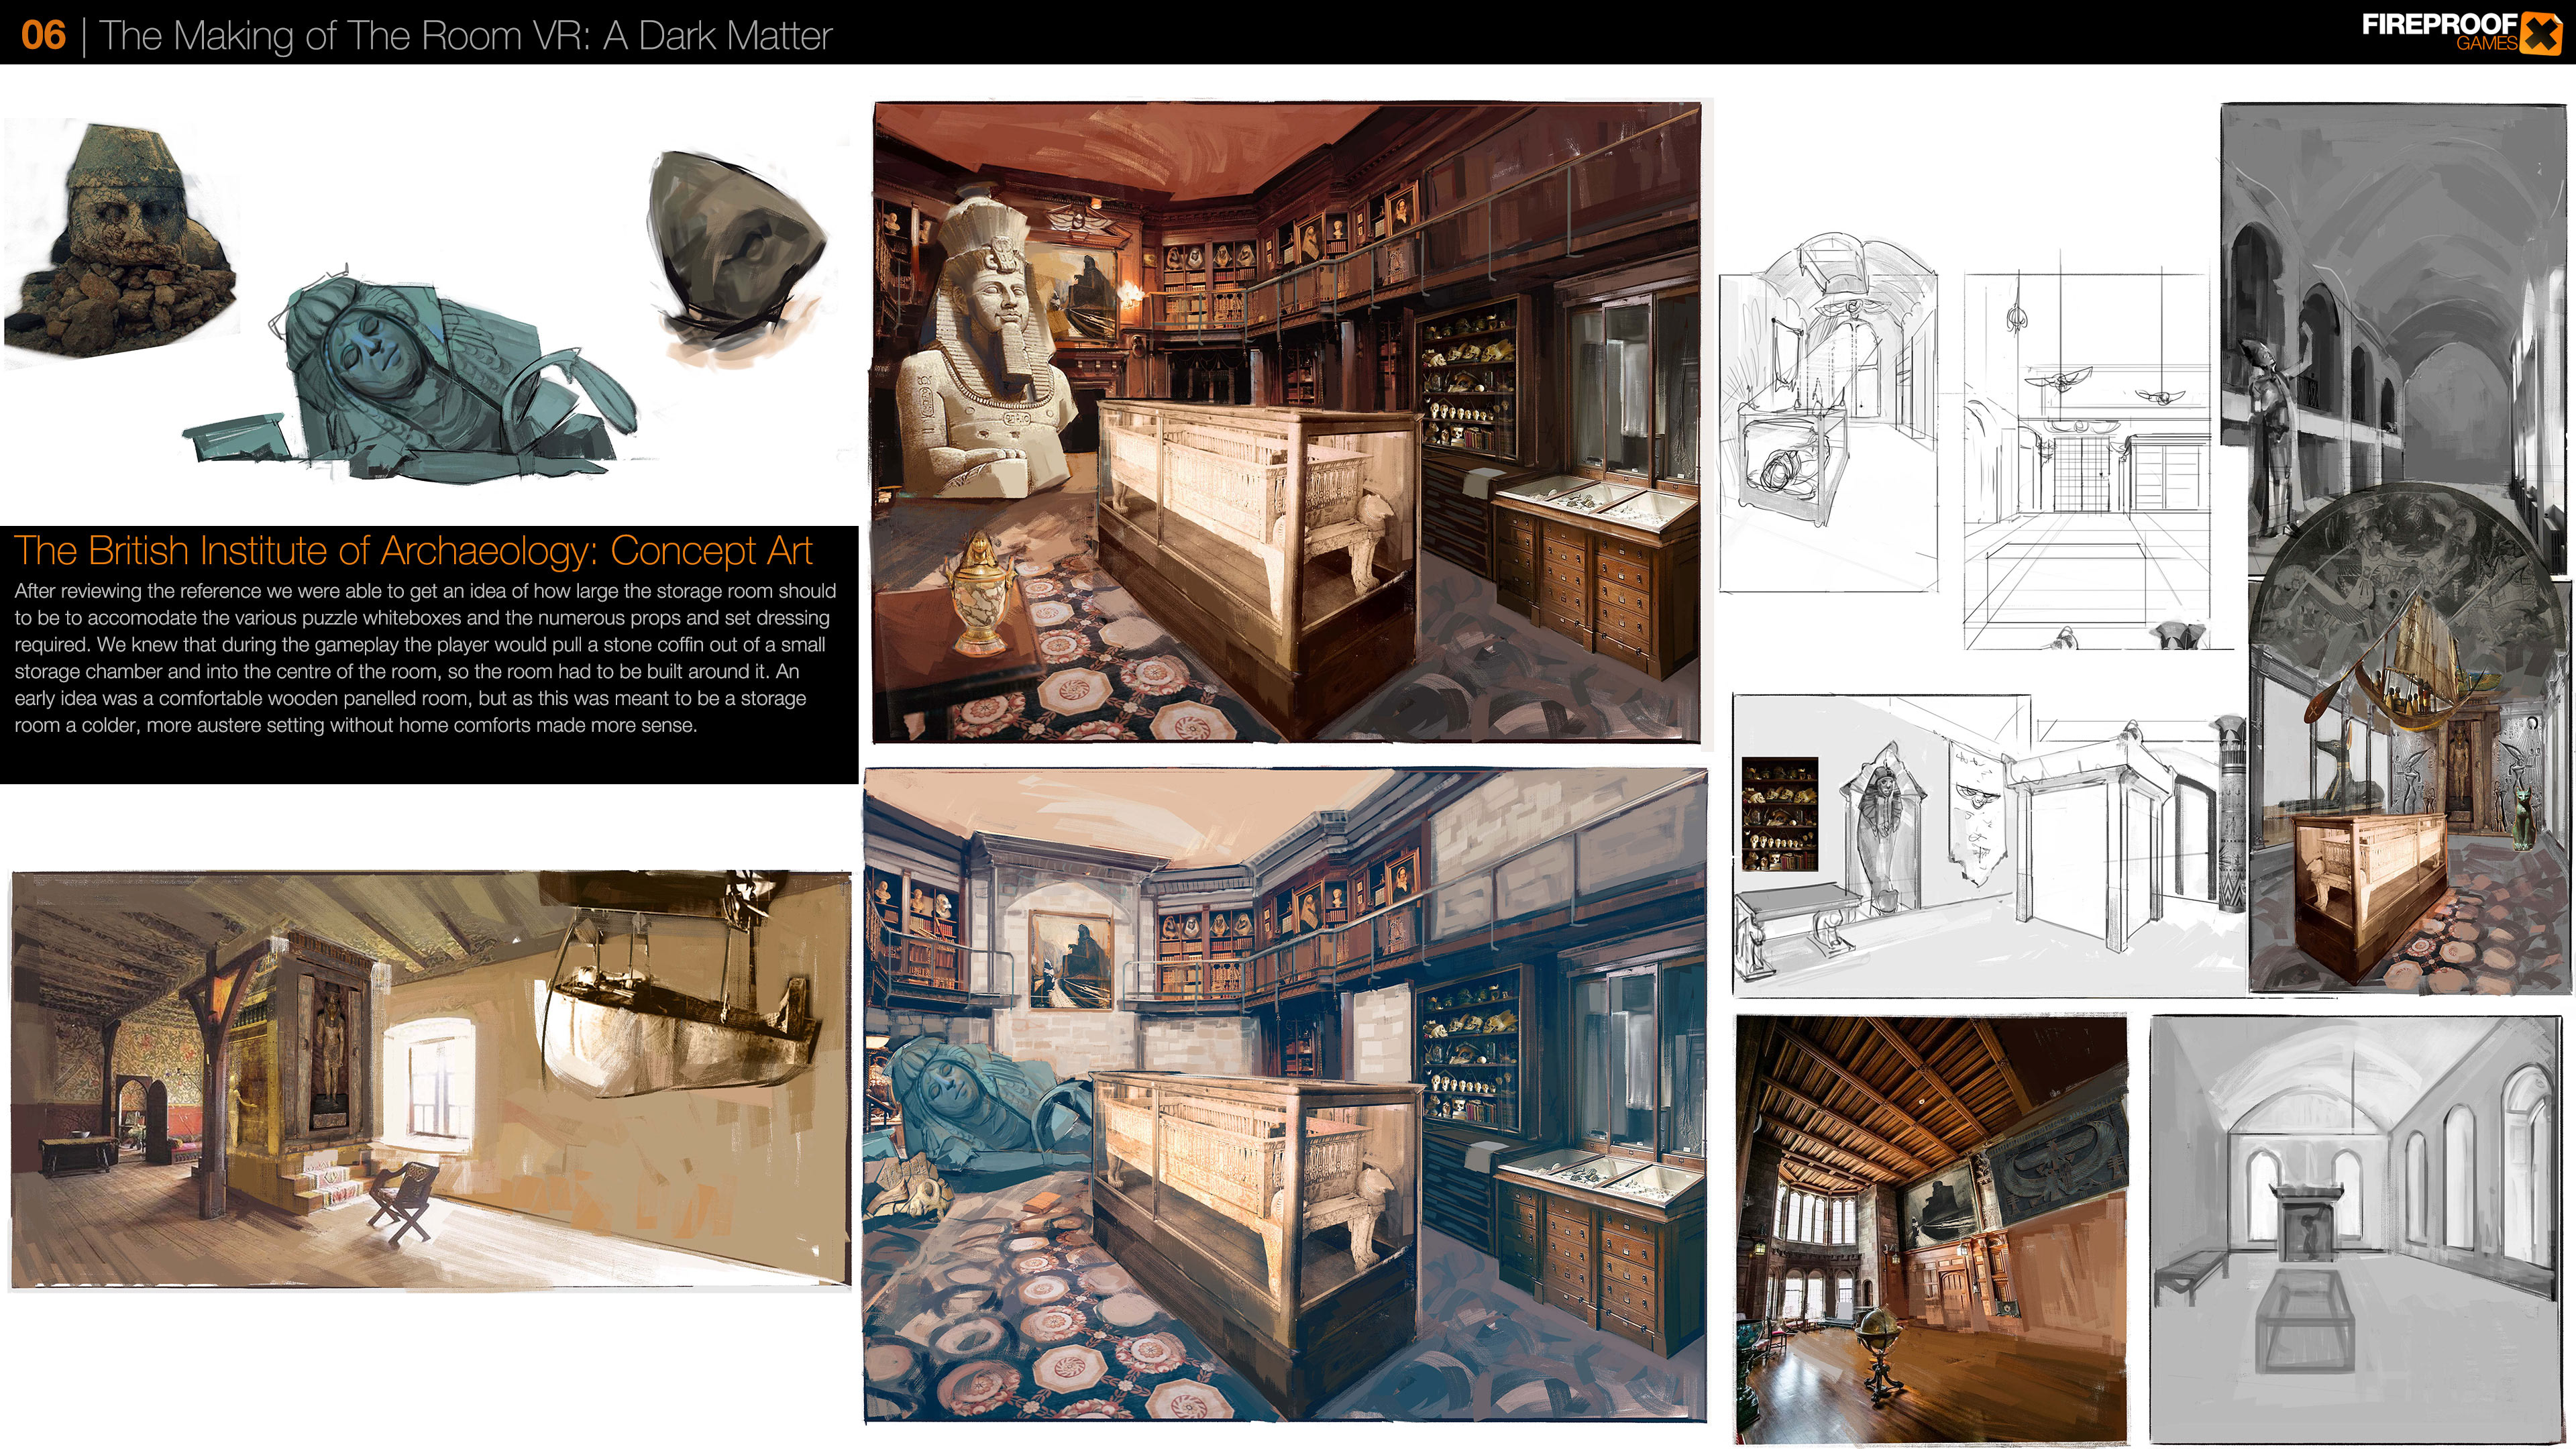
Task: Select the page title 'The Making of The Room VR: A Dark Matter'
Action: (x=466, y=36)
